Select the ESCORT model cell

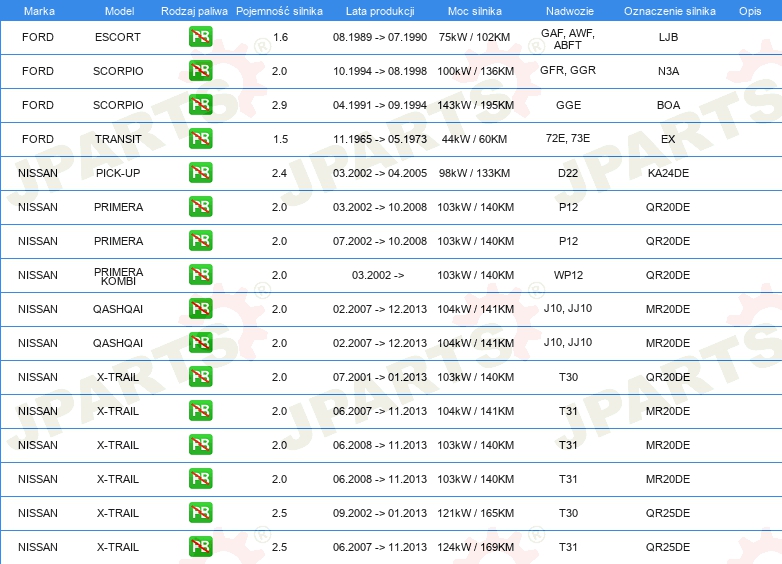(118, 37)
